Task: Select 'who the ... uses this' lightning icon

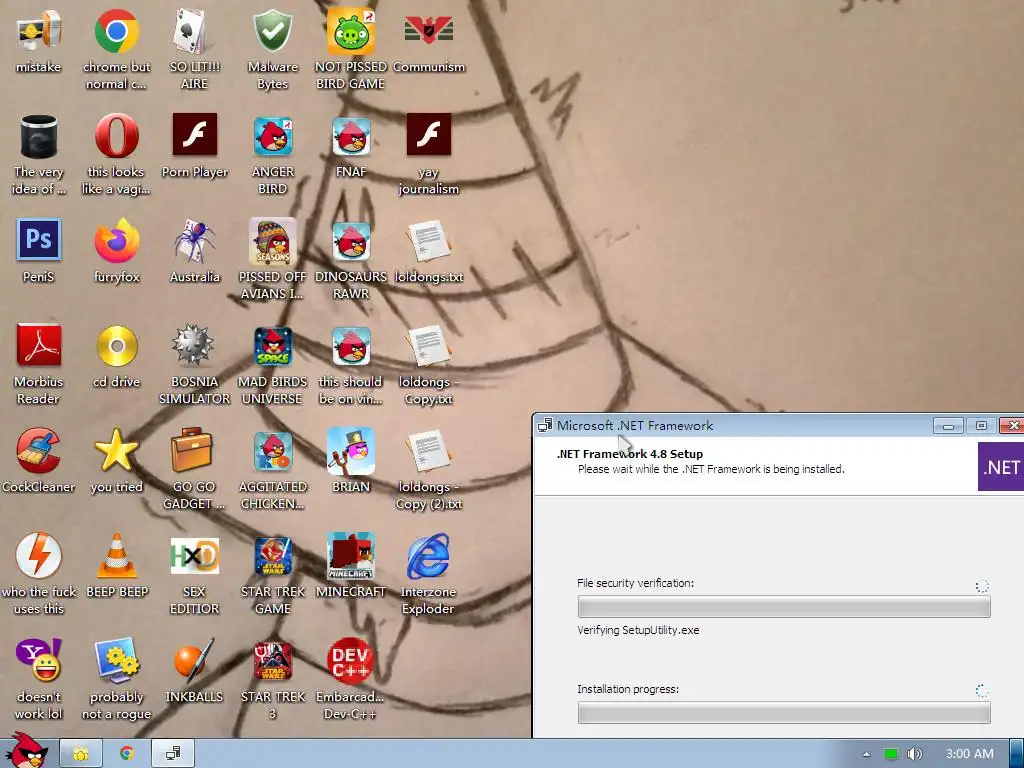Action: tap(39, 556)
